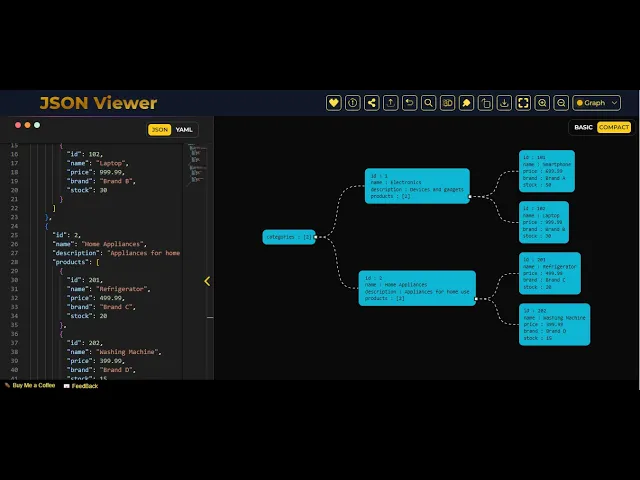
Task: Click the download icon
Action: [504, 103]
